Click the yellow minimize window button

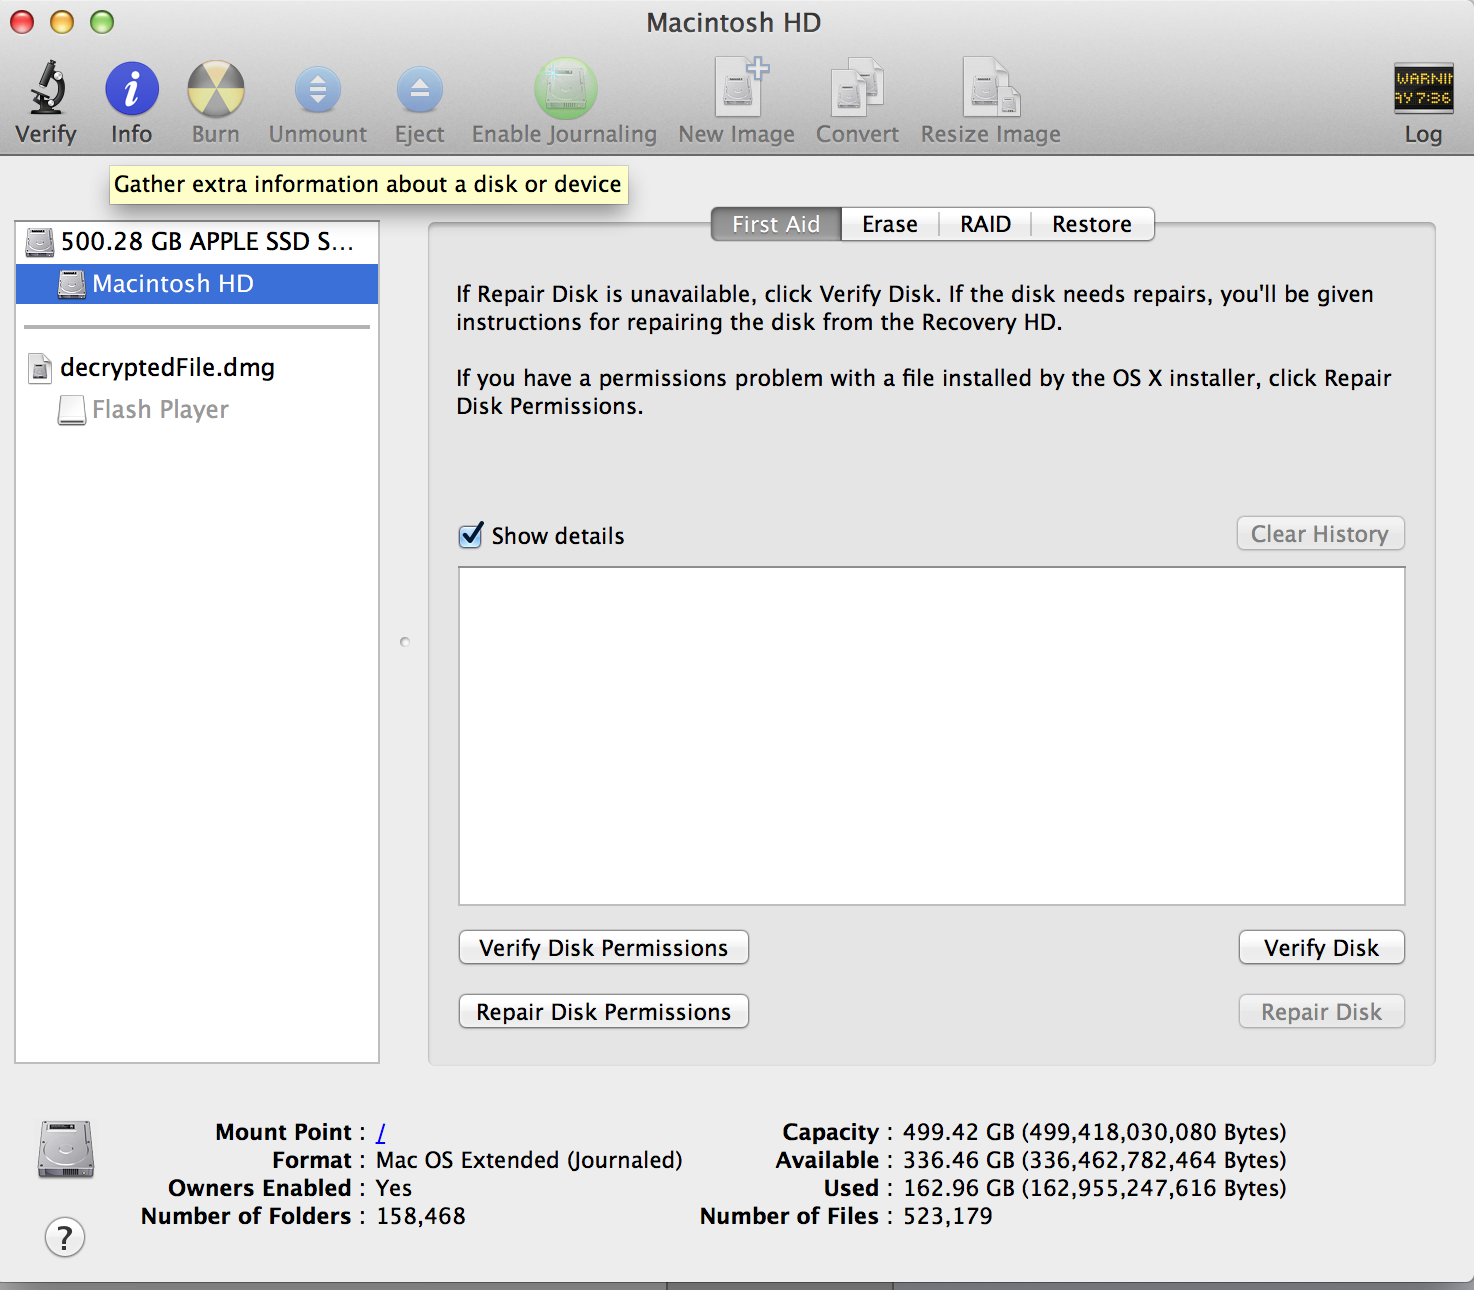(62, 22)
